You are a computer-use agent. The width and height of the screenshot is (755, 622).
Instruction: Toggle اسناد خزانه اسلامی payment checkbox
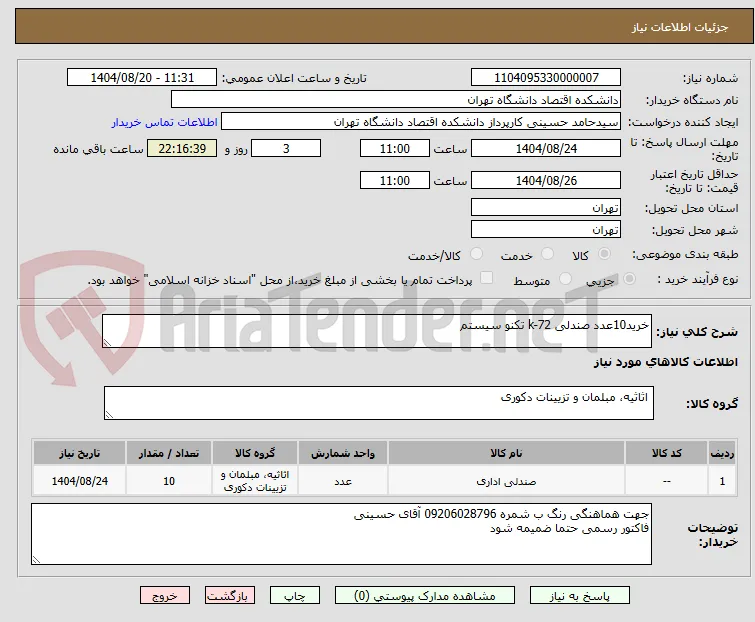tap(487, 278)
